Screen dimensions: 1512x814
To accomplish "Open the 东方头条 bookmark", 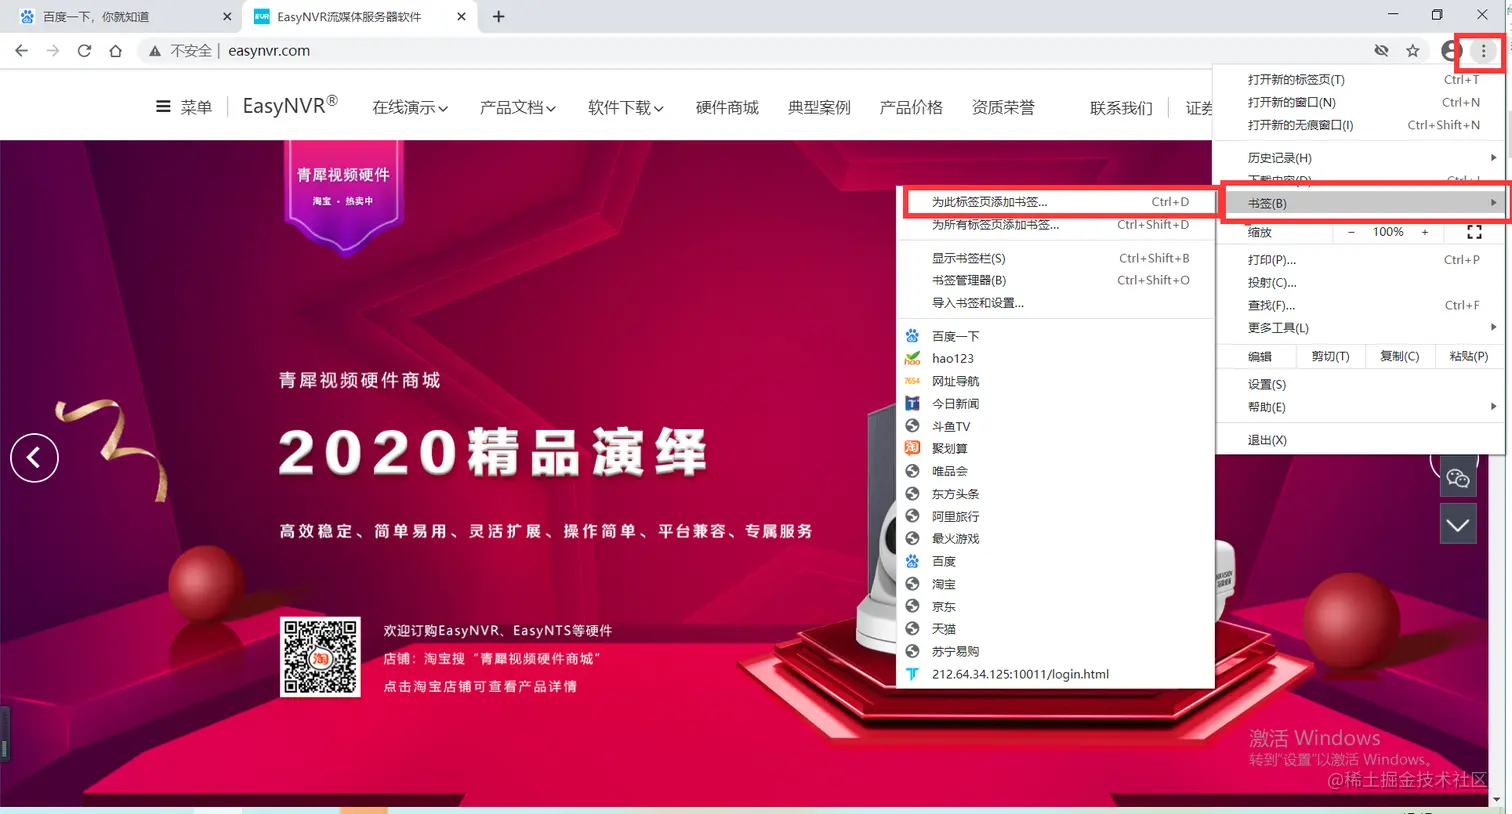I will pos(1055,494).
